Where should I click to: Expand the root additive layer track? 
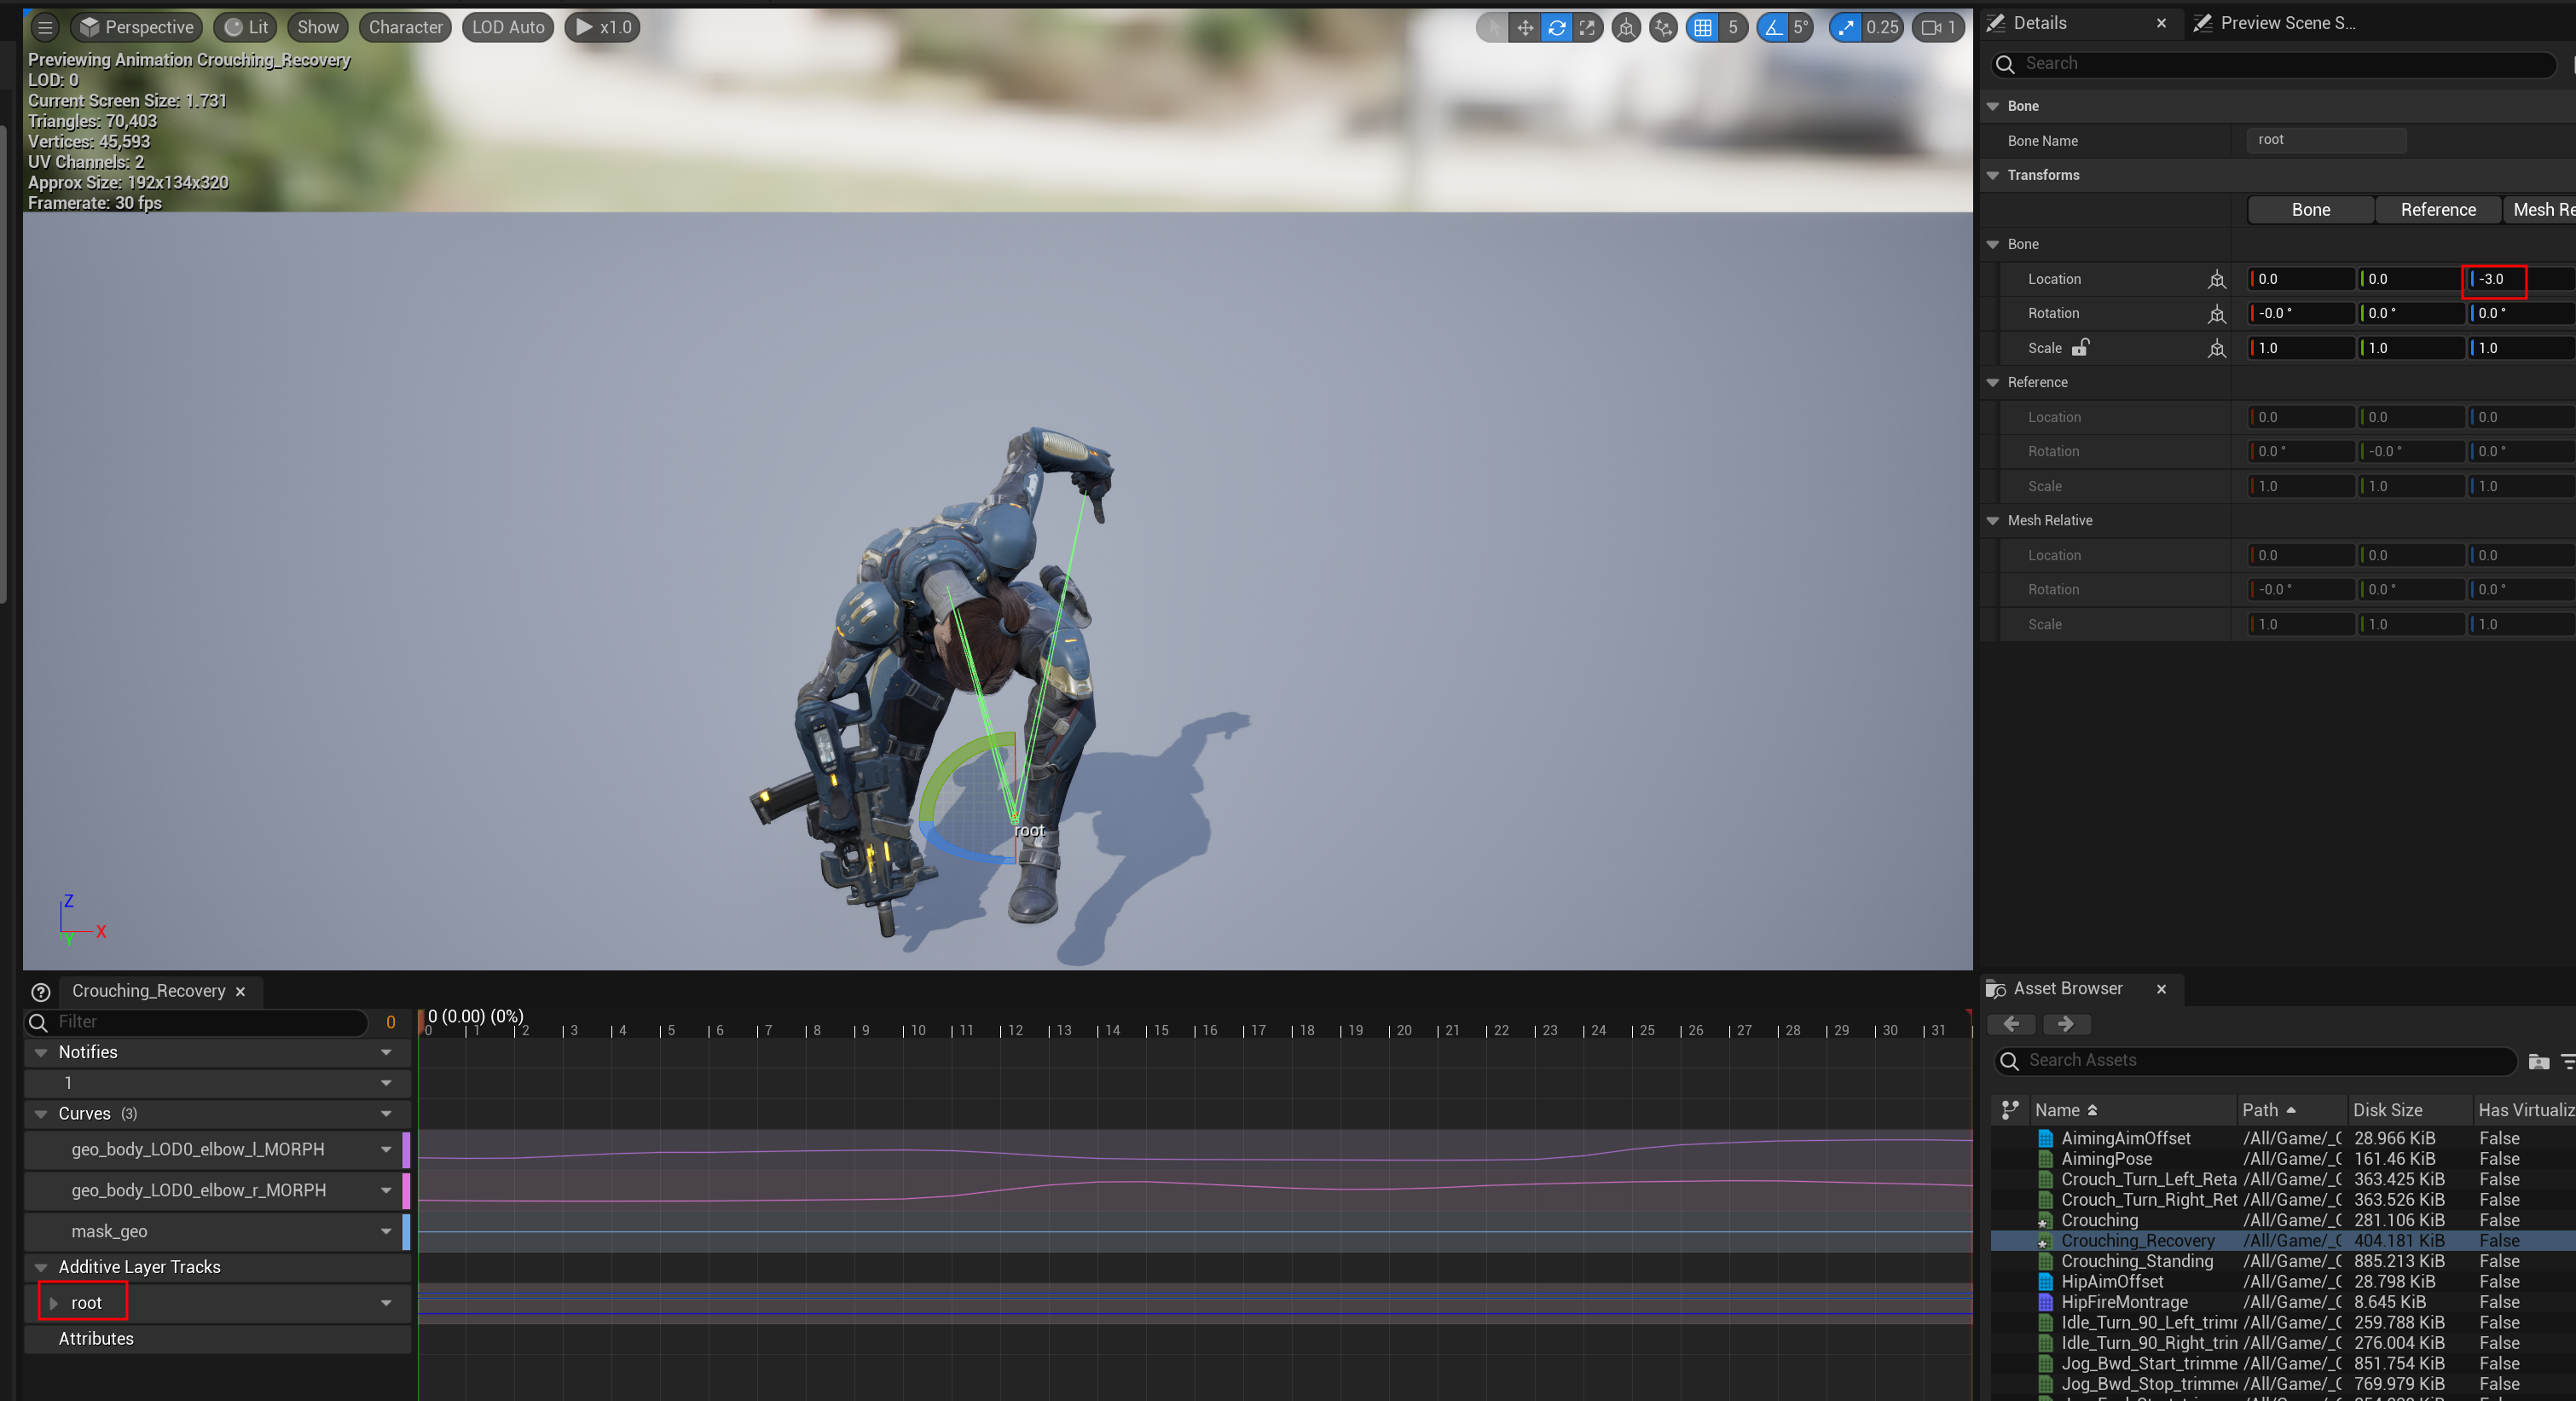click(x=54, y=1303)
